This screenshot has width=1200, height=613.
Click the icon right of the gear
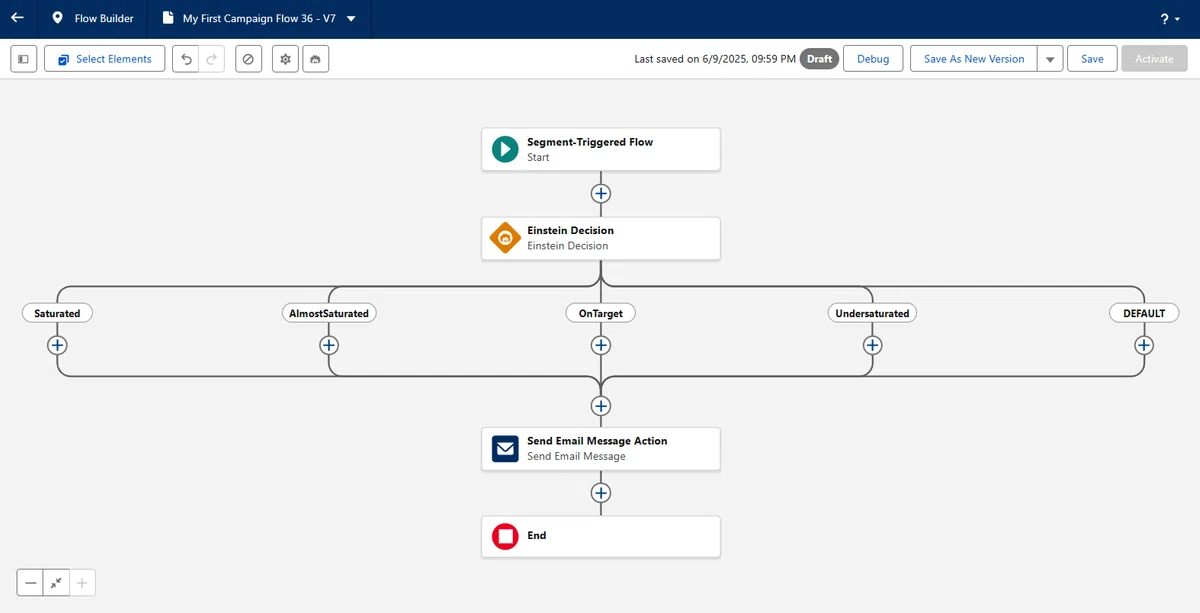[315, 59]
